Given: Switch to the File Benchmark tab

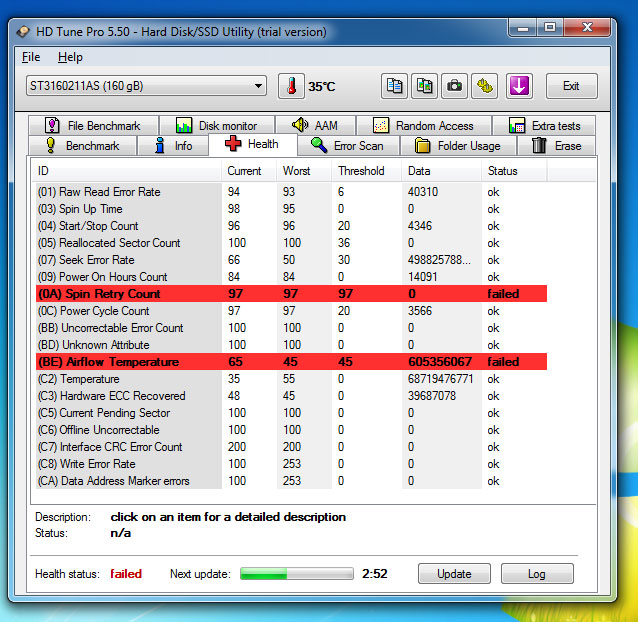Looking at the screenshot, I should click(93, 125).
